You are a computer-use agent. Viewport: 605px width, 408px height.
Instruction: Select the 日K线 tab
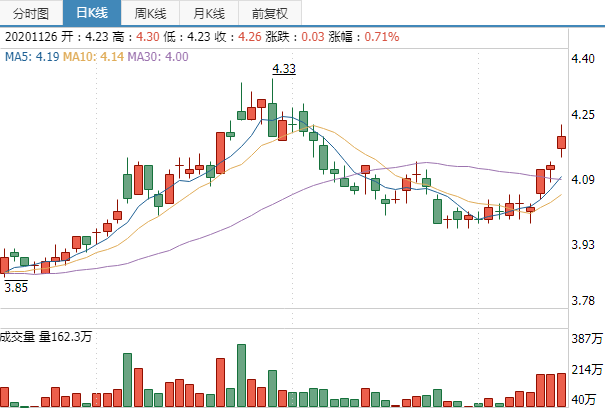[92, 13]
